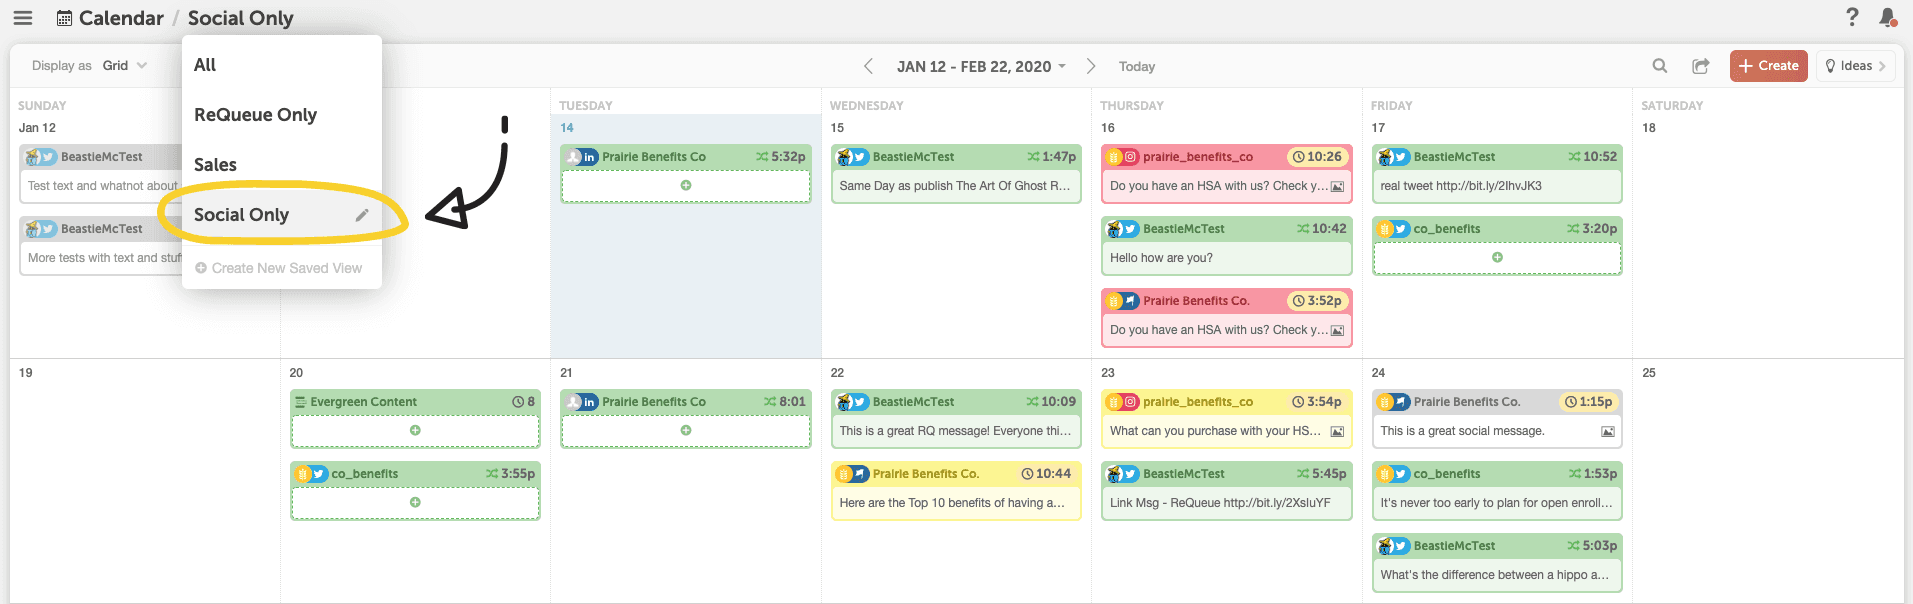Open the 'Test text and whatnot about' message
1913x604 pixels.
pyautogui.click(x=103, y=186)
